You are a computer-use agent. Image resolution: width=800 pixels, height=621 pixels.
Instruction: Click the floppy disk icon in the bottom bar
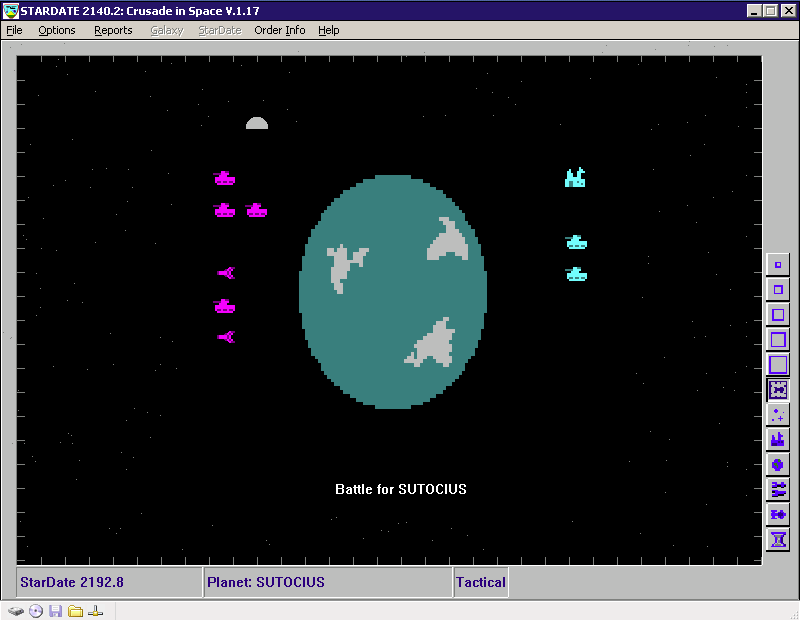[x=56, y=611]
